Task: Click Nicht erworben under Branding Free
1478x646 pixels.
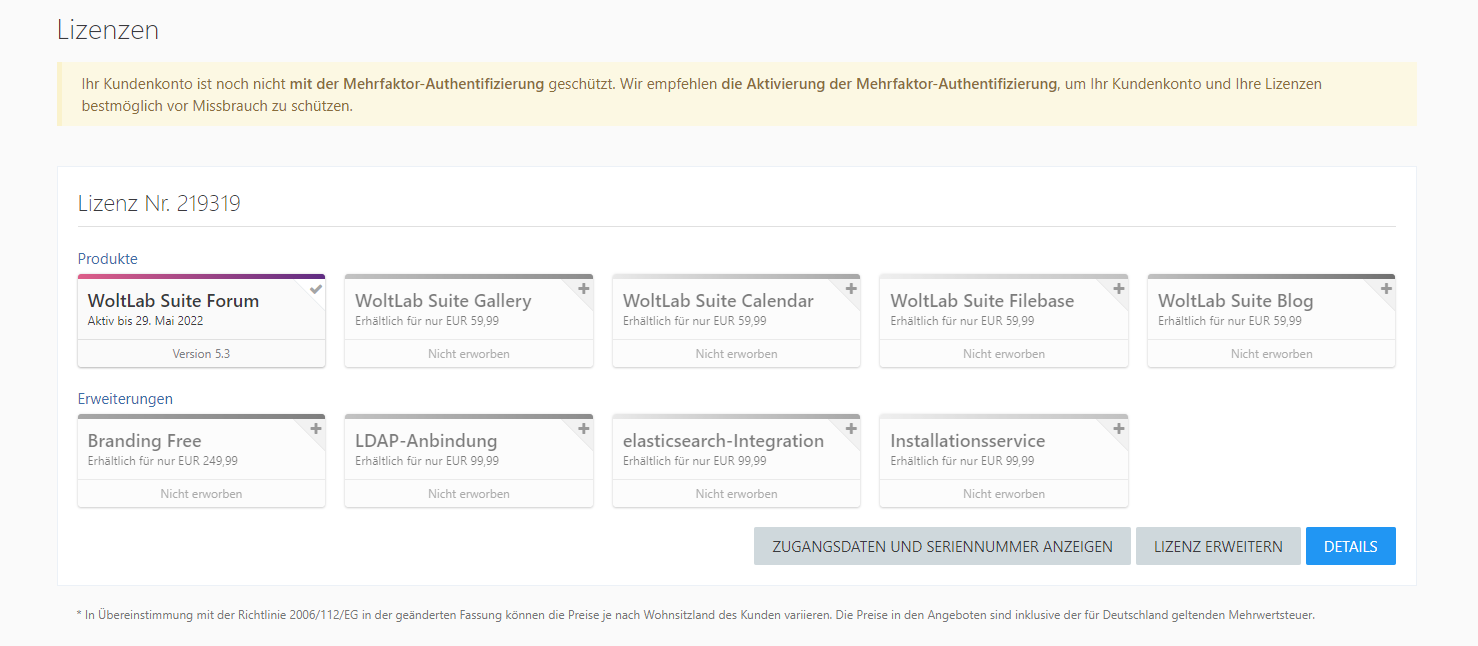Action: click(201, 494)
